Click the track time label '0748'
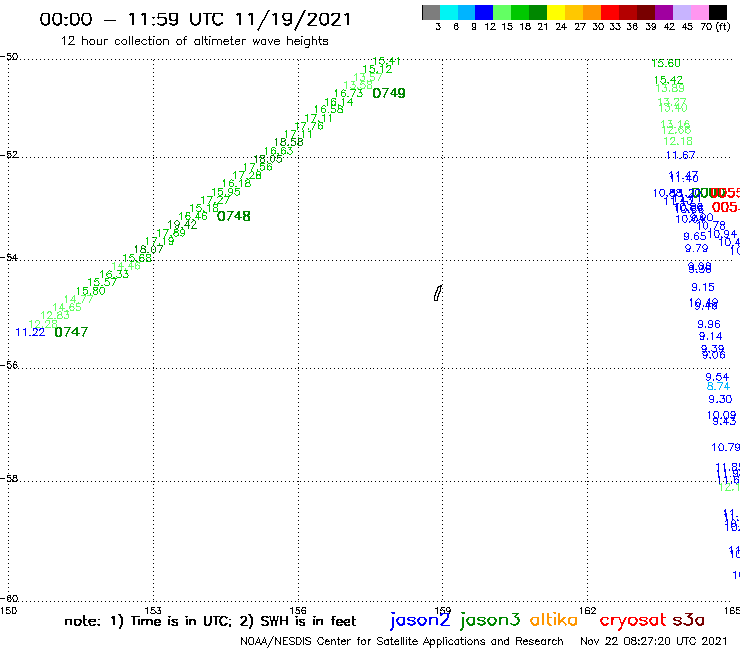This screenshot has width=740, height=650. pyautogui.click(x=234, y=216)
